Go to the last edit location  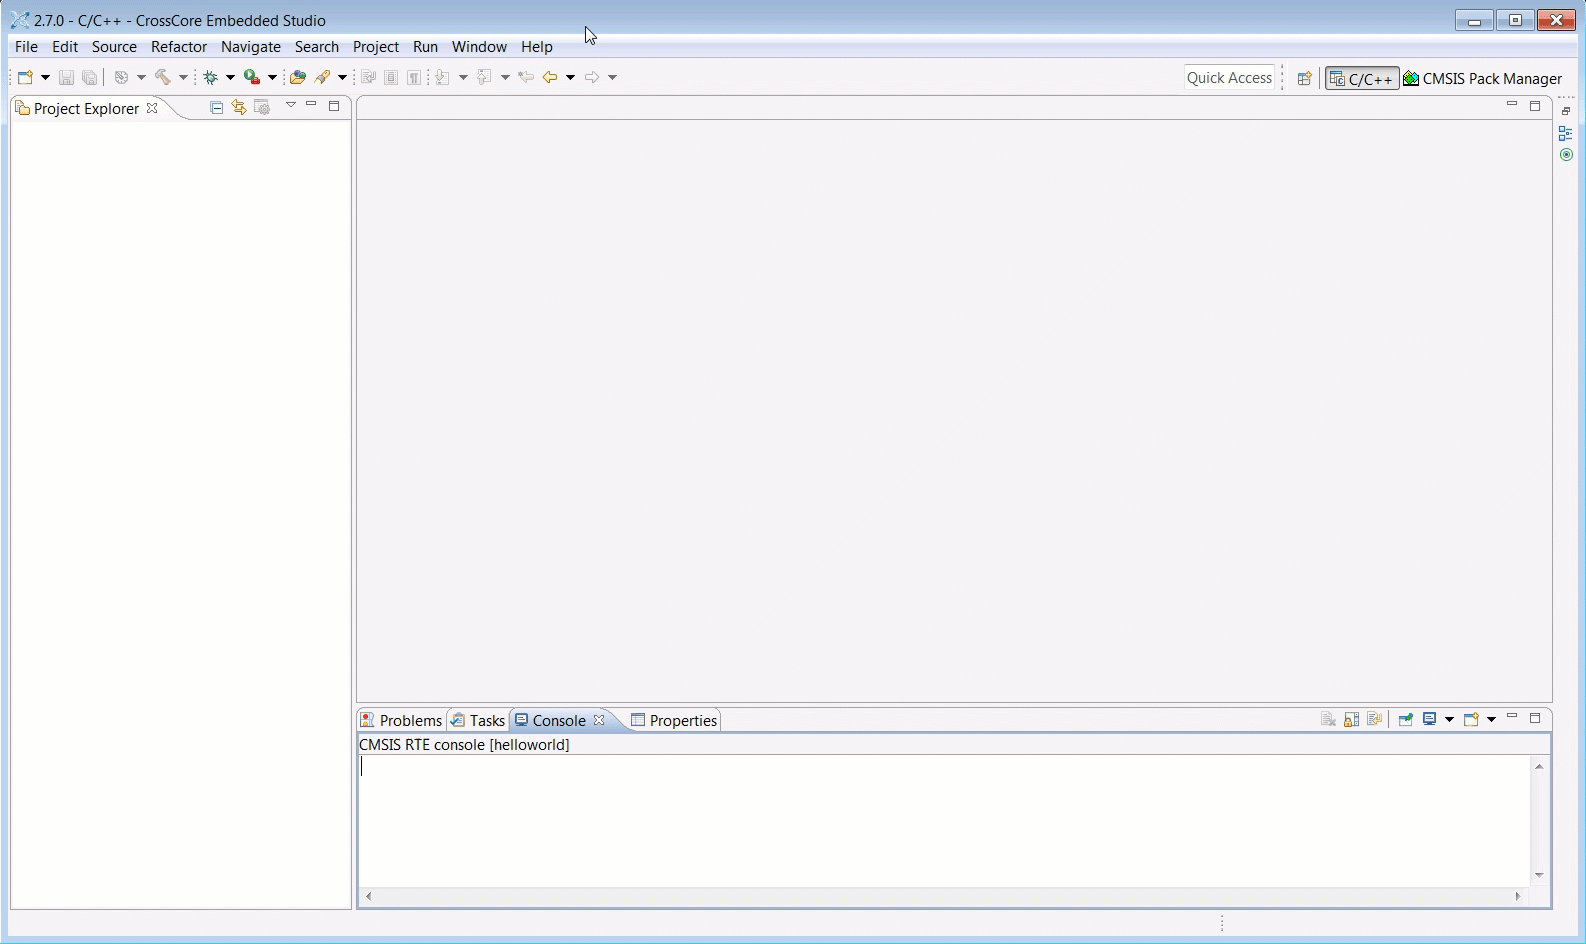(526, 77)
